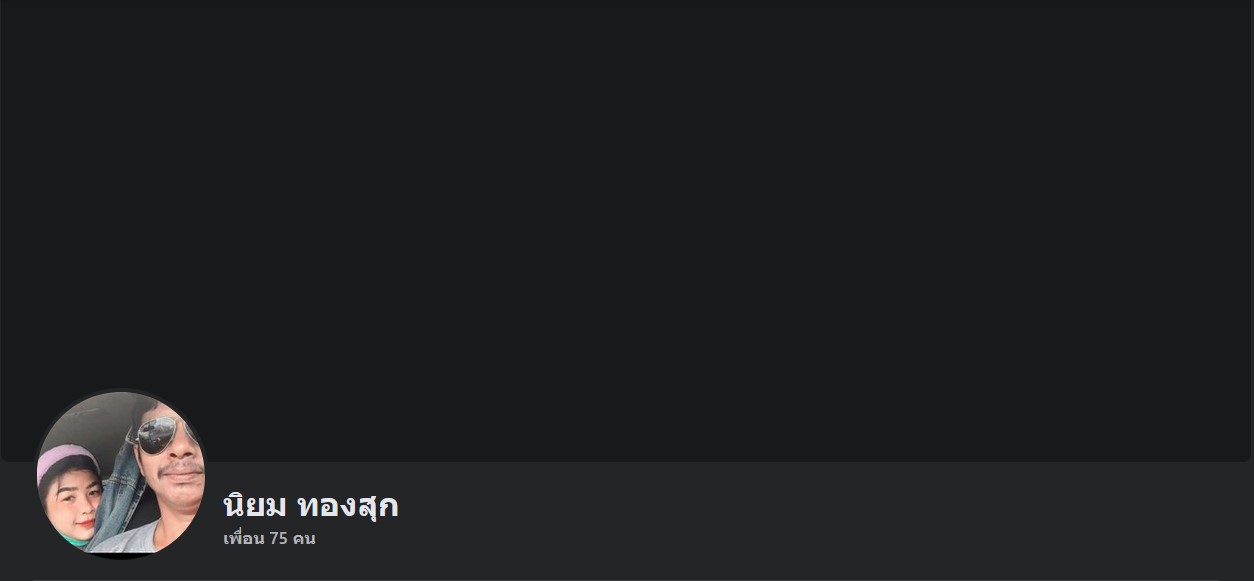Click the aviator sunglasses in the profile photo

165,433
